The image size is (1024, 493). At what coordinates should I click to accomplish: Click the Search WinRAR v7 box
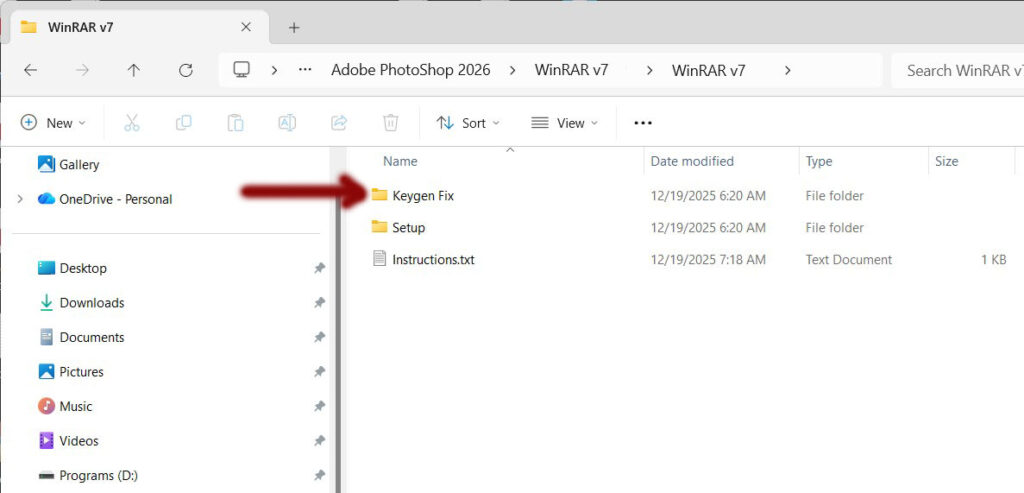(x=958, y=70)
